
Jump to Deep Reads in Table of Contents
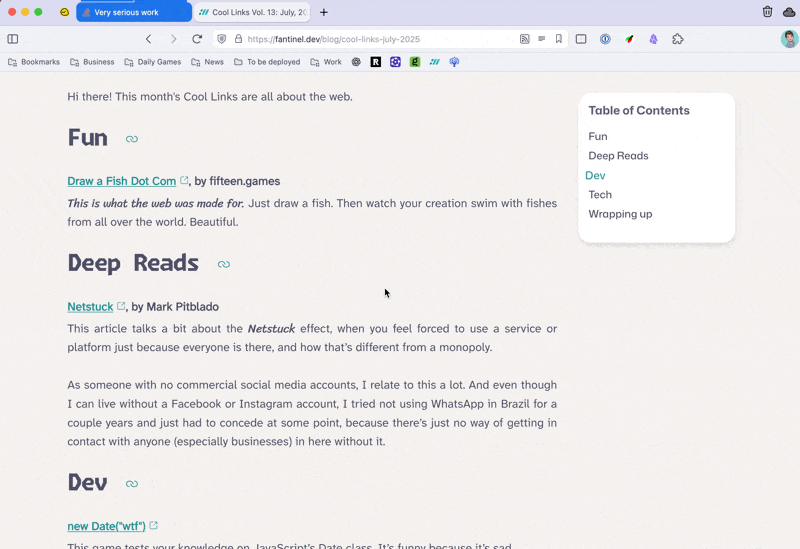click(x=618, y=156)
